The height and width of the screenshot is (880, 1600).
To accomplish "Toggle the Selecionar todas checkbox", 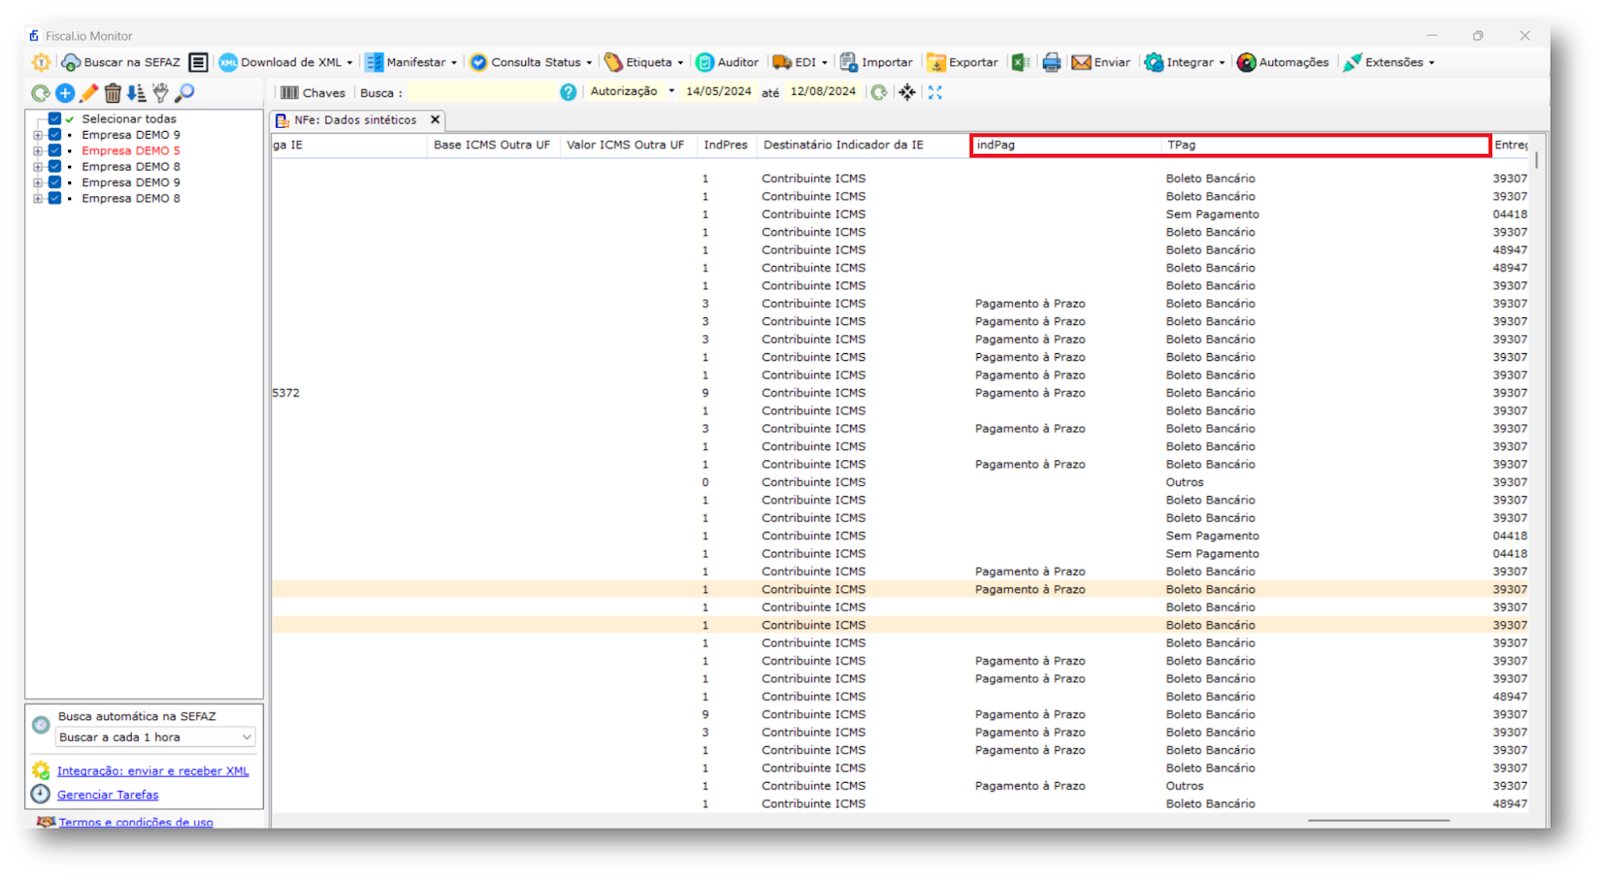I will pos(55,119).
